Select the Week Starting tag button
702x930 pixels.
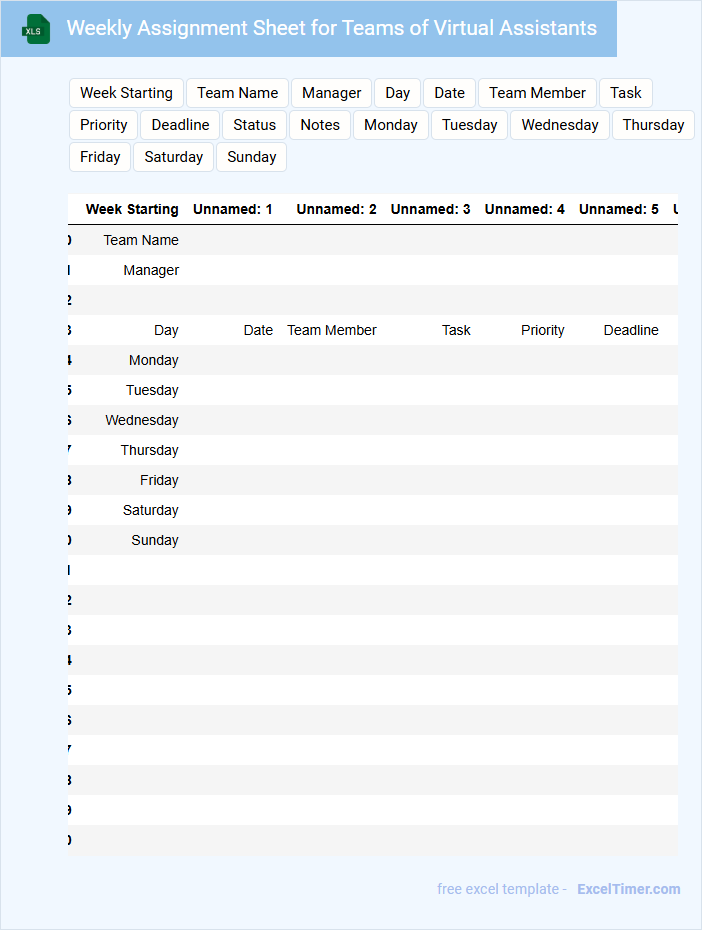click(x=126, y=93)
